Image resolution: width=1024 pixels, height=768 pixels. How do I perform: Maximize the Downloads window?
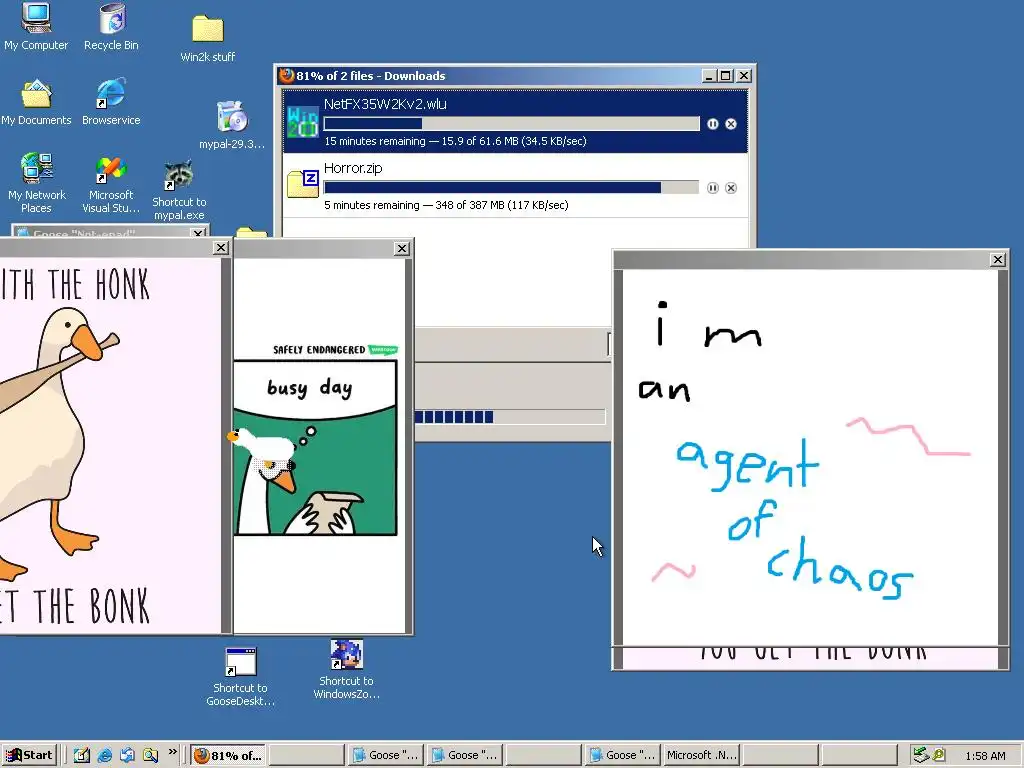(x=726, y=76)
